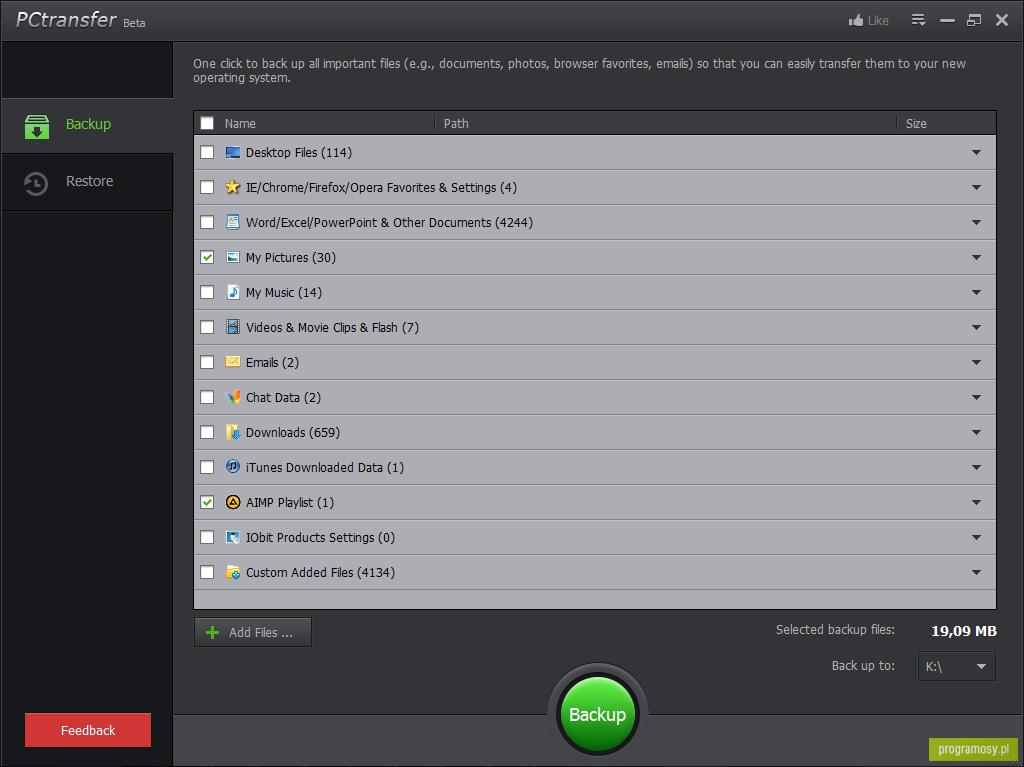Expand the iTunes Downloaded Data row
1024x767 pixels.
(976, 467)
